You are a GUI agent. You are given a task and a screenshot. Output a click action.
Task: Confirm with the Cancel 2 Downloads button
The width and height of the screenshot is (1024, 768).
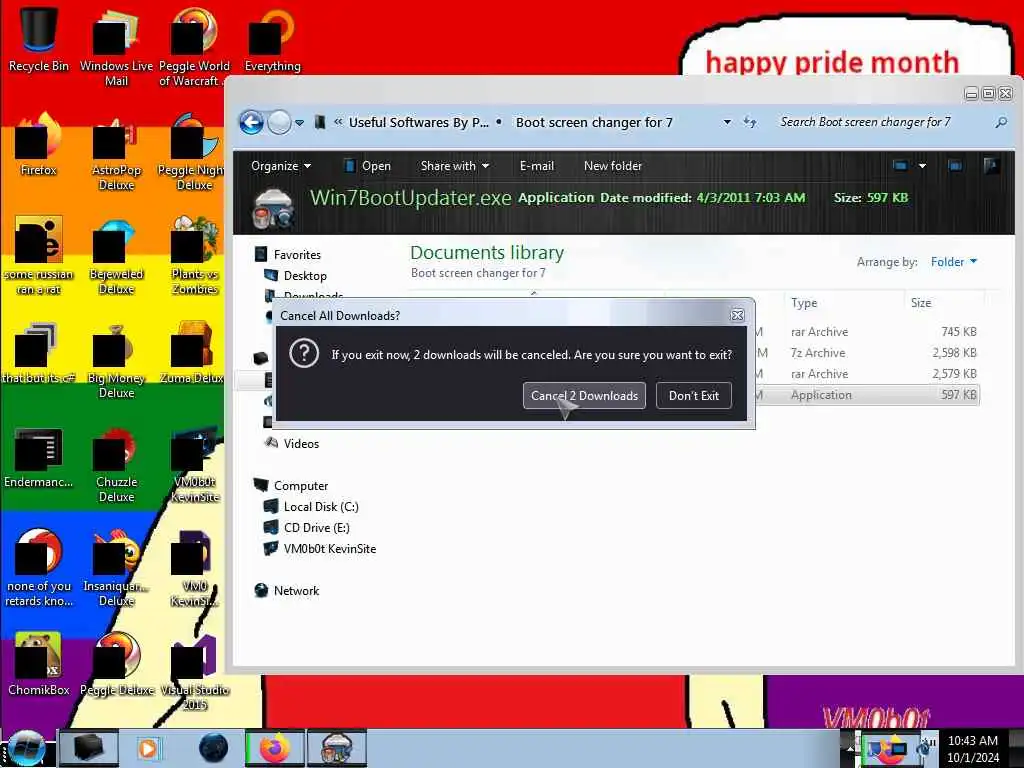tap(584, 396)
